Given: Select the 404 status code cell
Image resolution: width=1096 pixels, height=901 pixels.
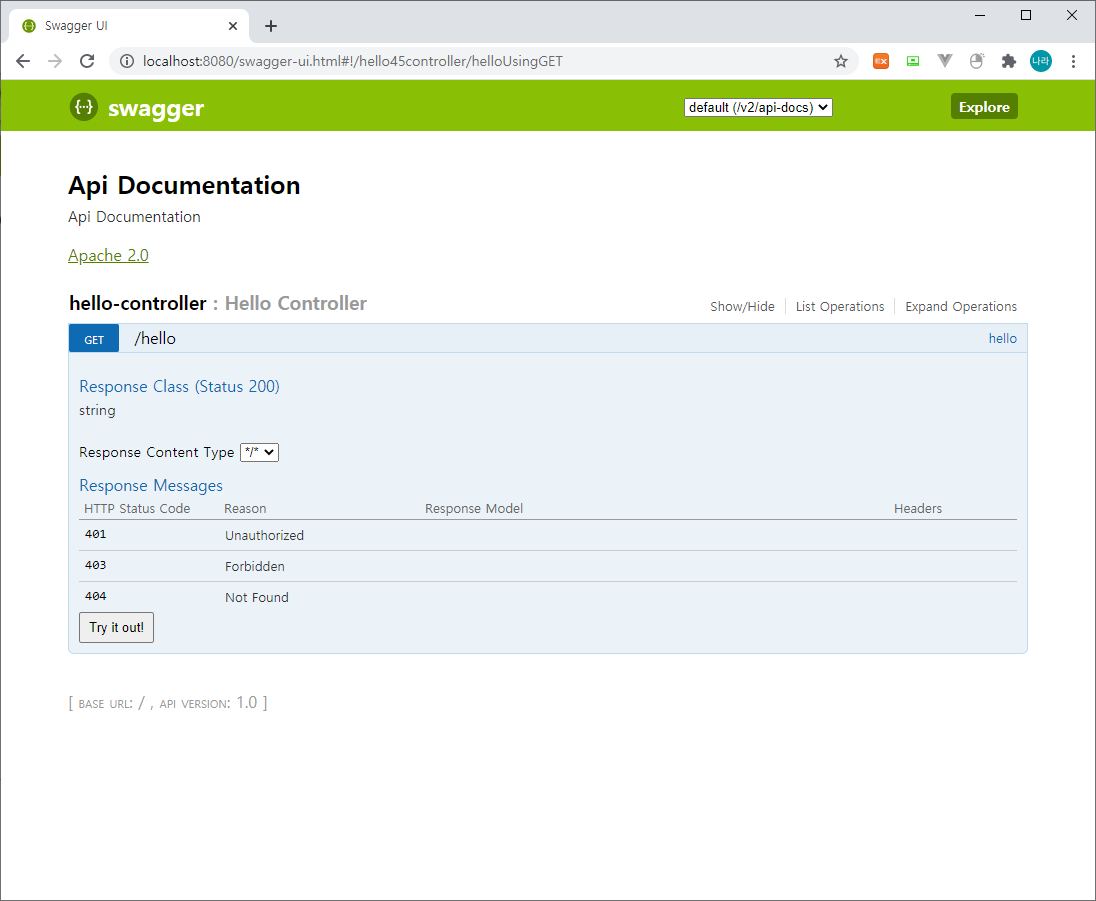Looking at the screenshot, I should pos(95,596).
